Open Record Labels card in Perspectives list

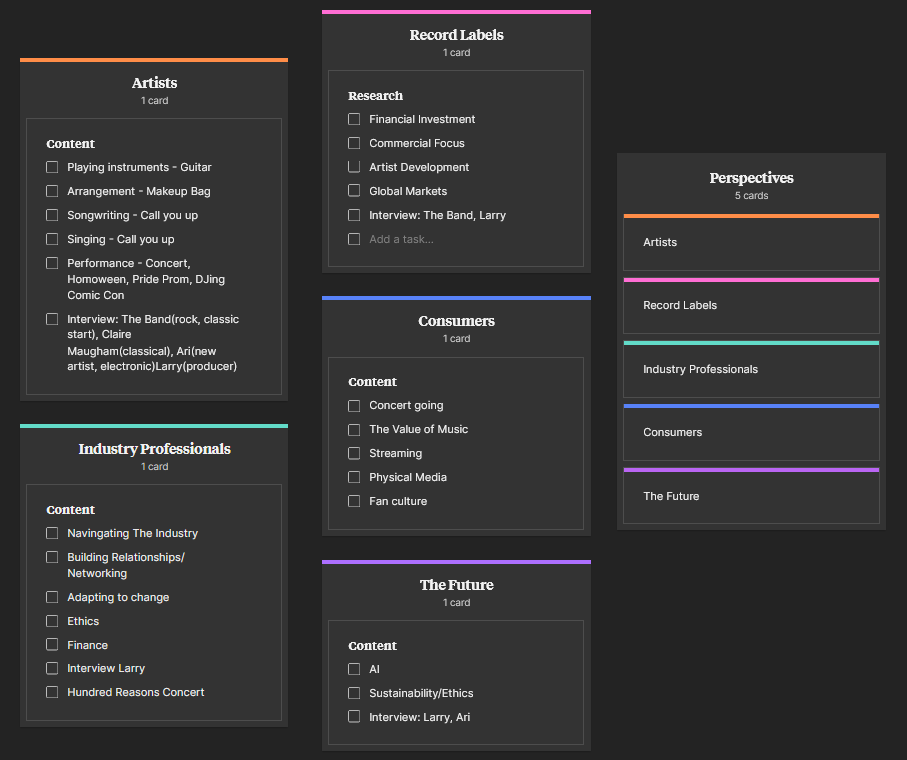[x=751, y=306]
